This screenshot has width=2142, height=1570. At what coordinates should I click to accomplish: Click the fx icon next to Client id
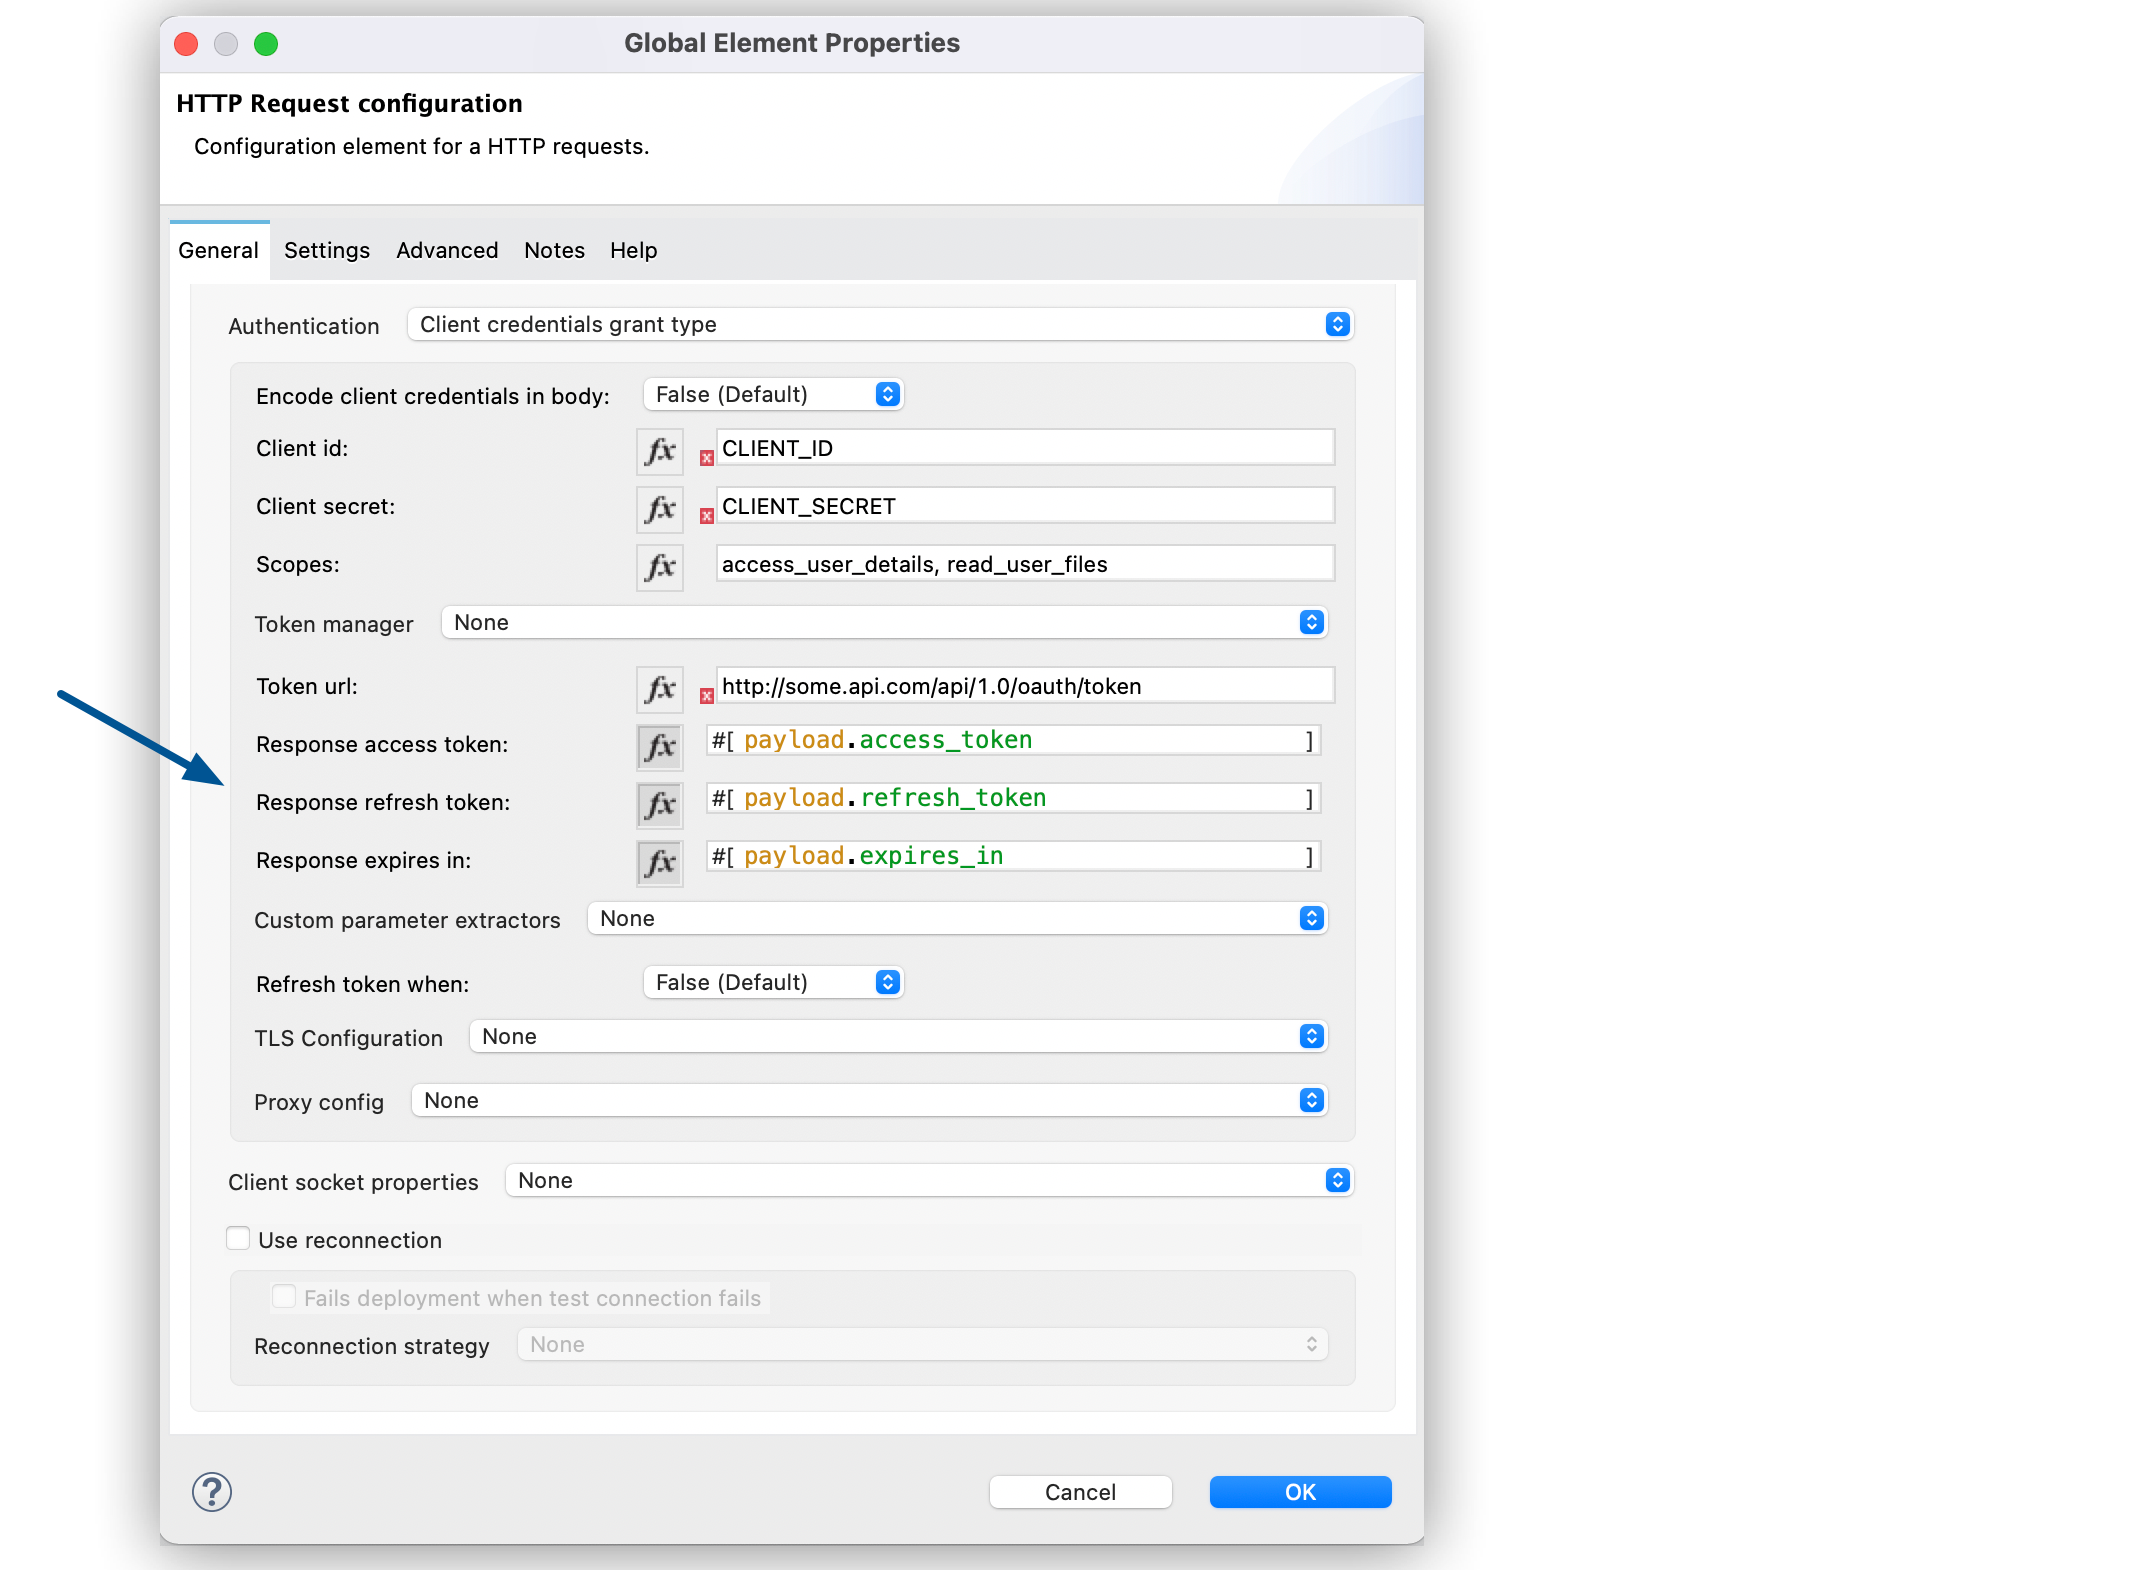tap(660, 451)
